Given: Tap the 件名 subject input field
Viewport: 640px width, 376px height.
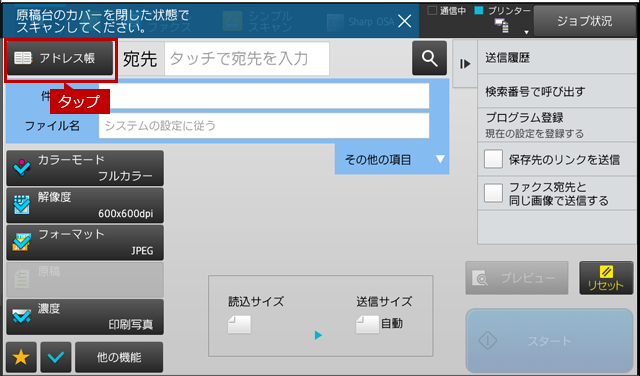Looking at the screenshot, I should coord(264,96).
